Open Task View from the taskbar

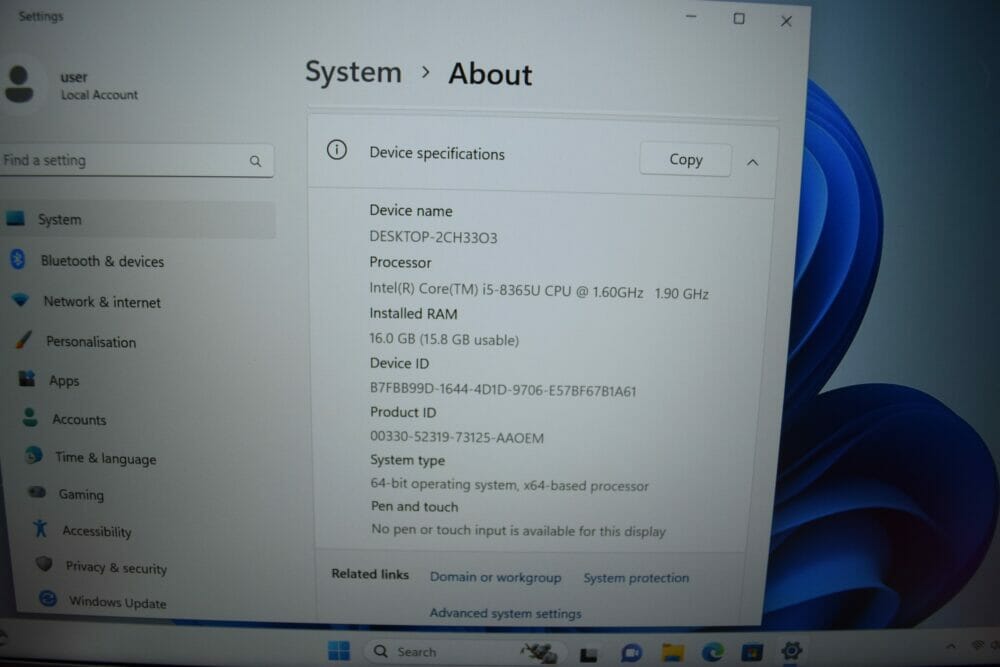[589, 654]
